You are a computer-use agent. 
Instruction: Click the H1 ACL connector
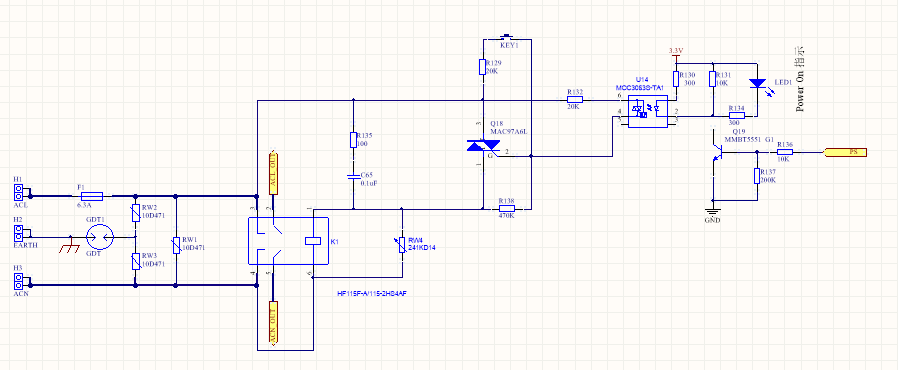18,192
